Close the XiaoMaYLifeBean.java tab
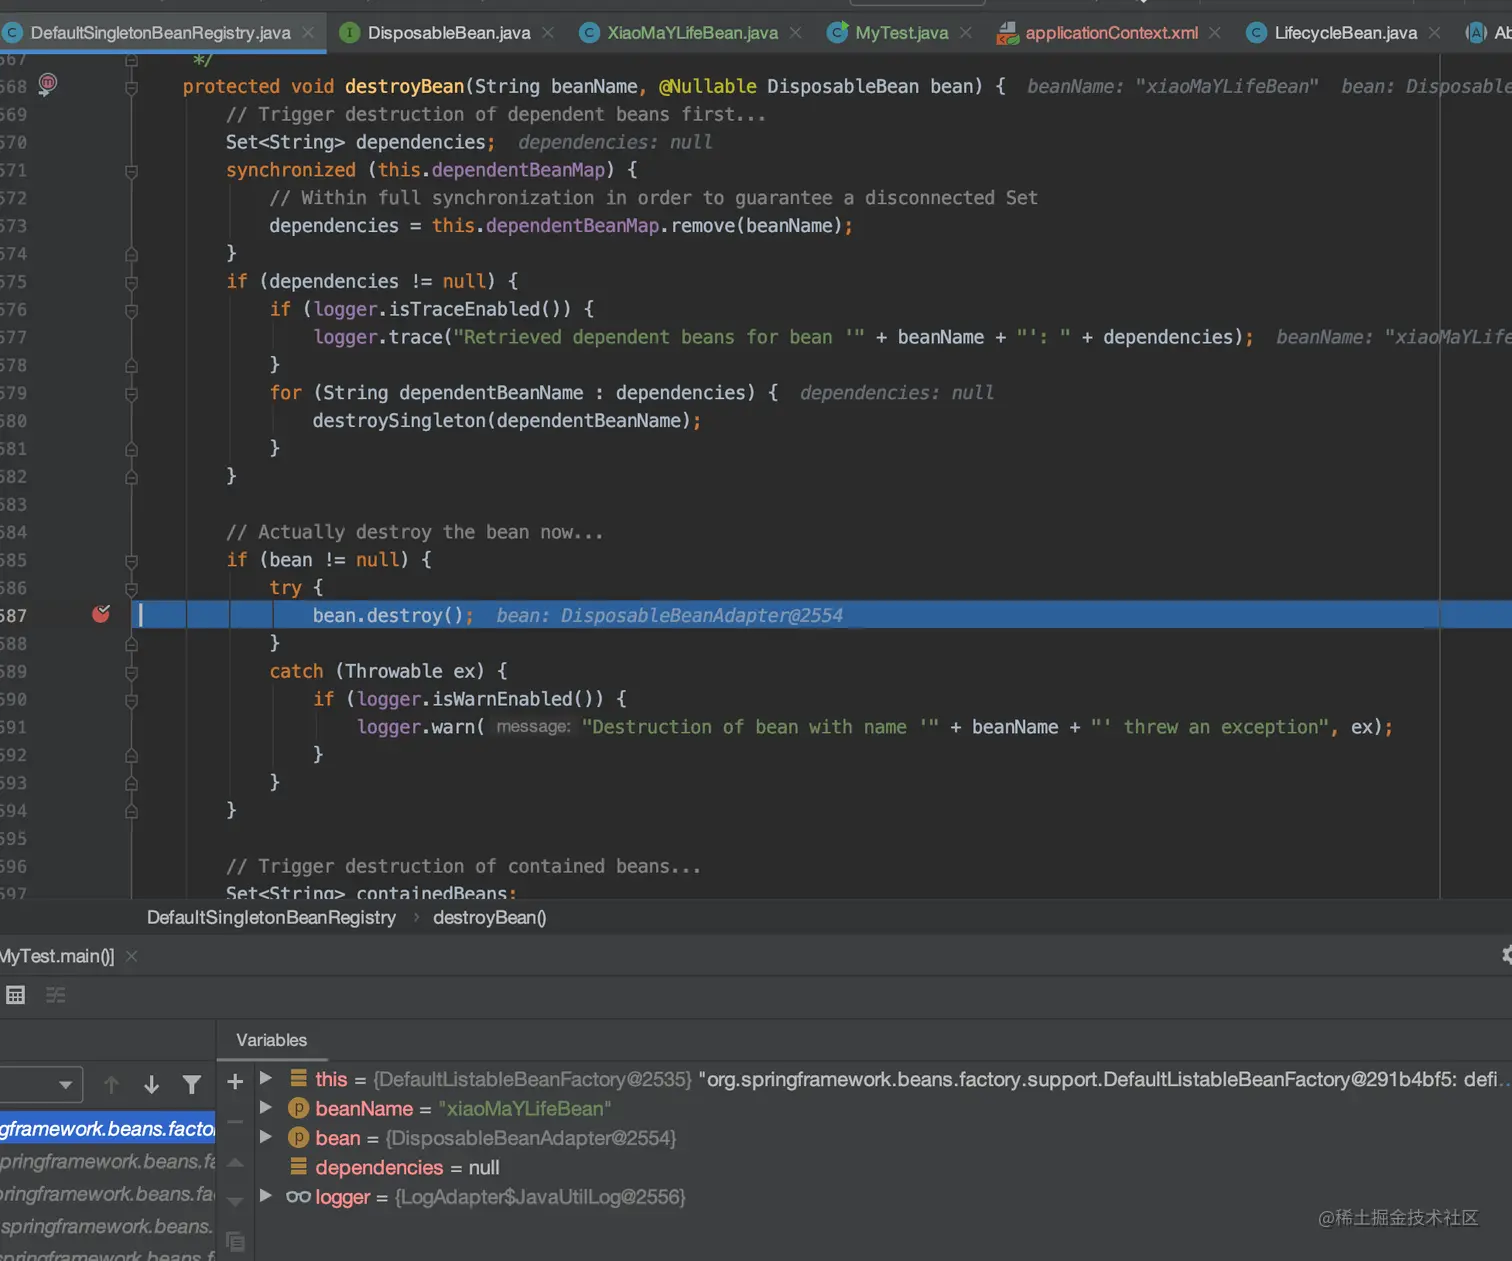The image size is (1512, 1261). click(795, 33)
